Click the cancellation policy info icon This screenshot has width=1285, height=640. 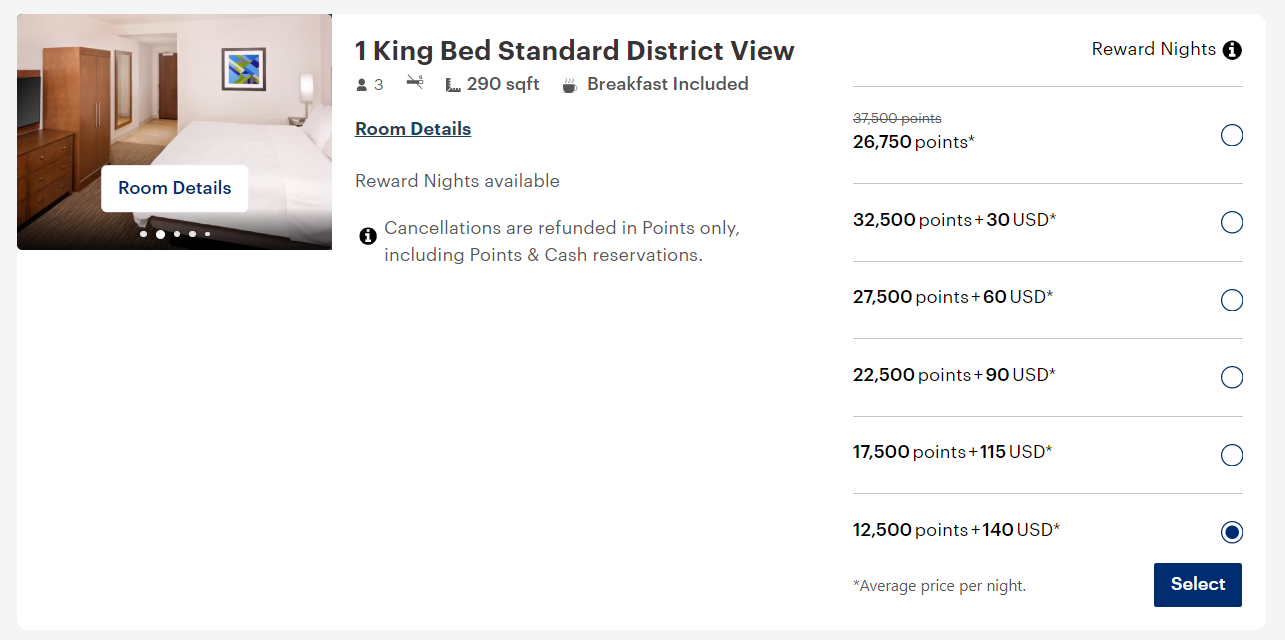[368, 236]
